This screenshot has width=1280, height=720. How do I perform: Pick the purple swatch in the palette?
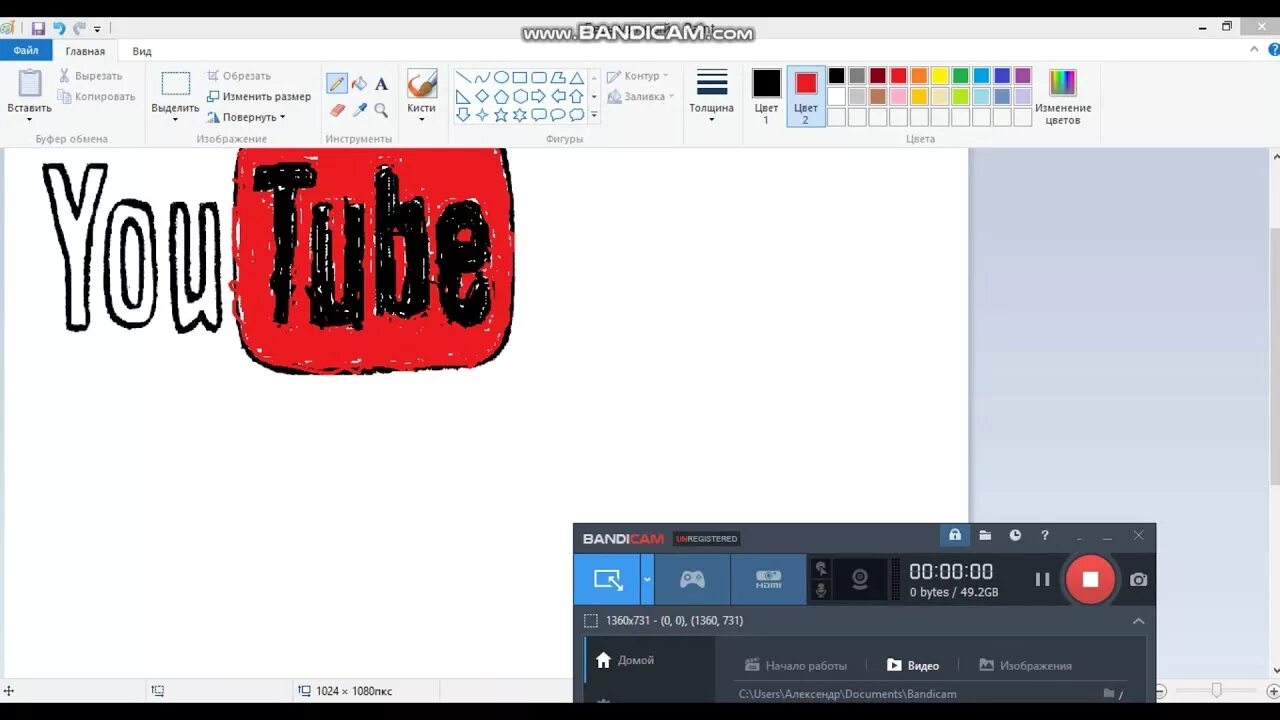1023,76
